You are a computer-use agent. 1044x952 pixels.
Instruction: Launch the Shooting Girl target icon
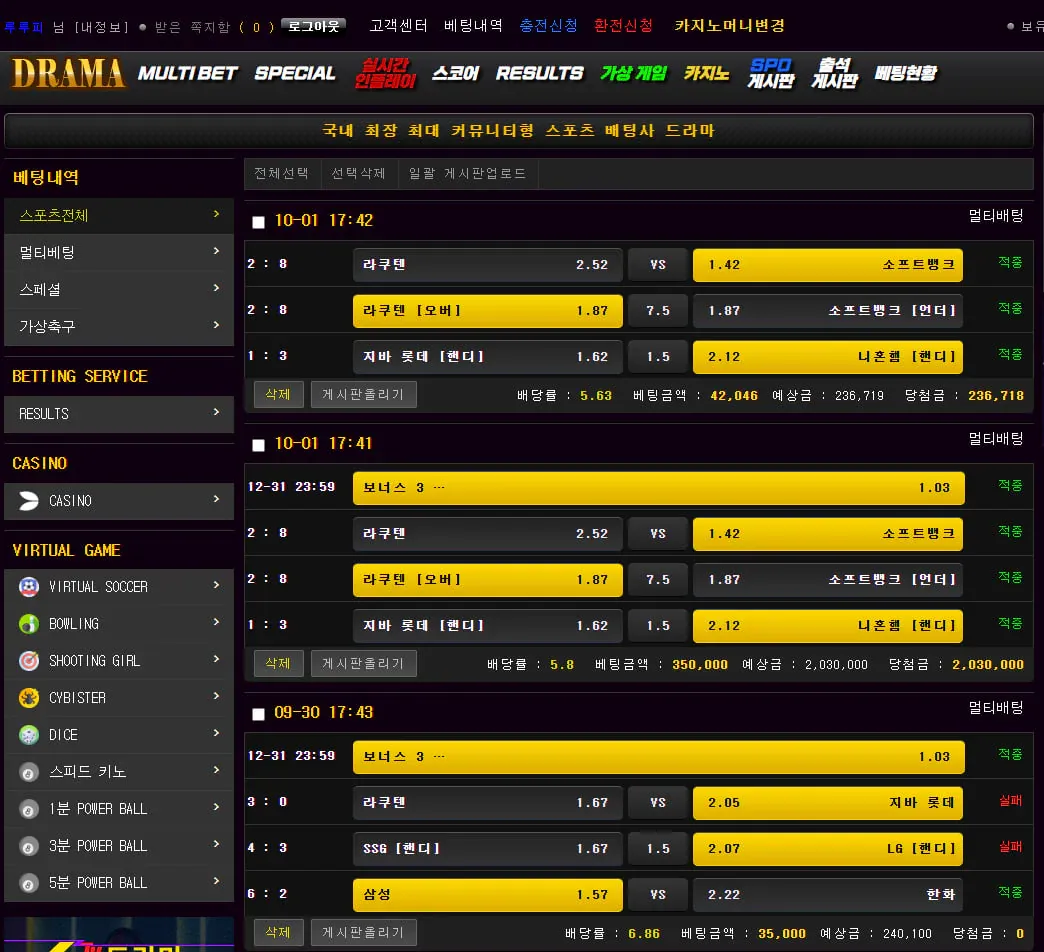pyautogui.click(x=29, y=660)
